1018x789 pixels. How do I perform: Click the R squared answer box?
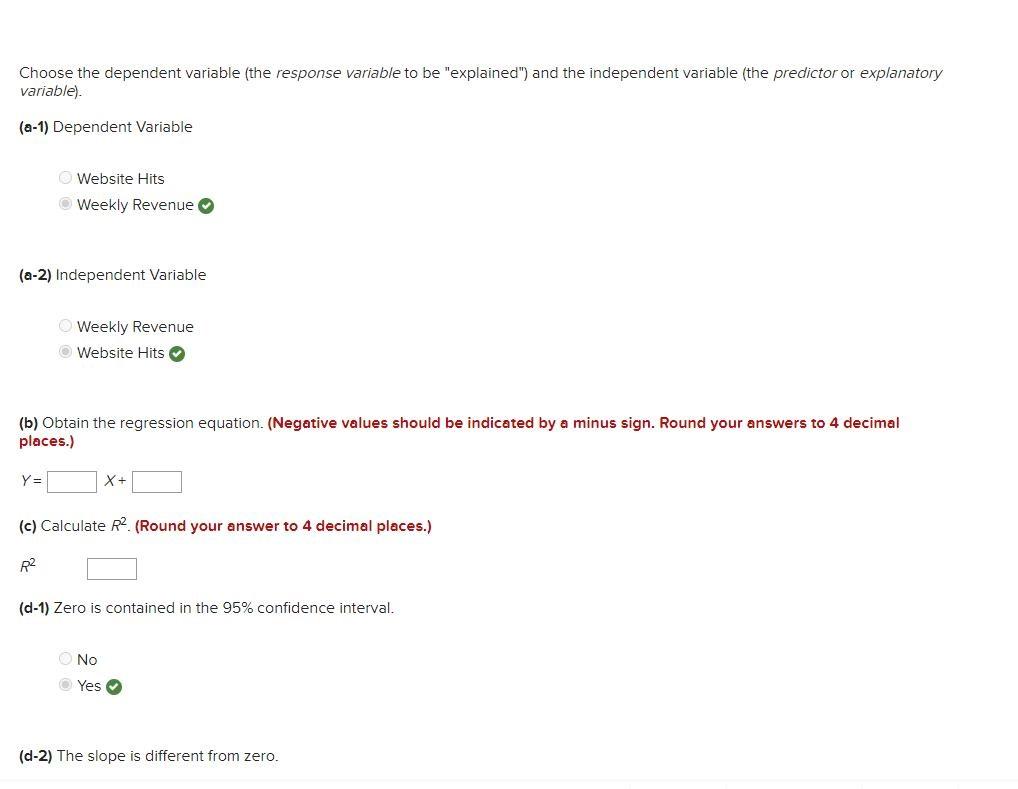111,568
